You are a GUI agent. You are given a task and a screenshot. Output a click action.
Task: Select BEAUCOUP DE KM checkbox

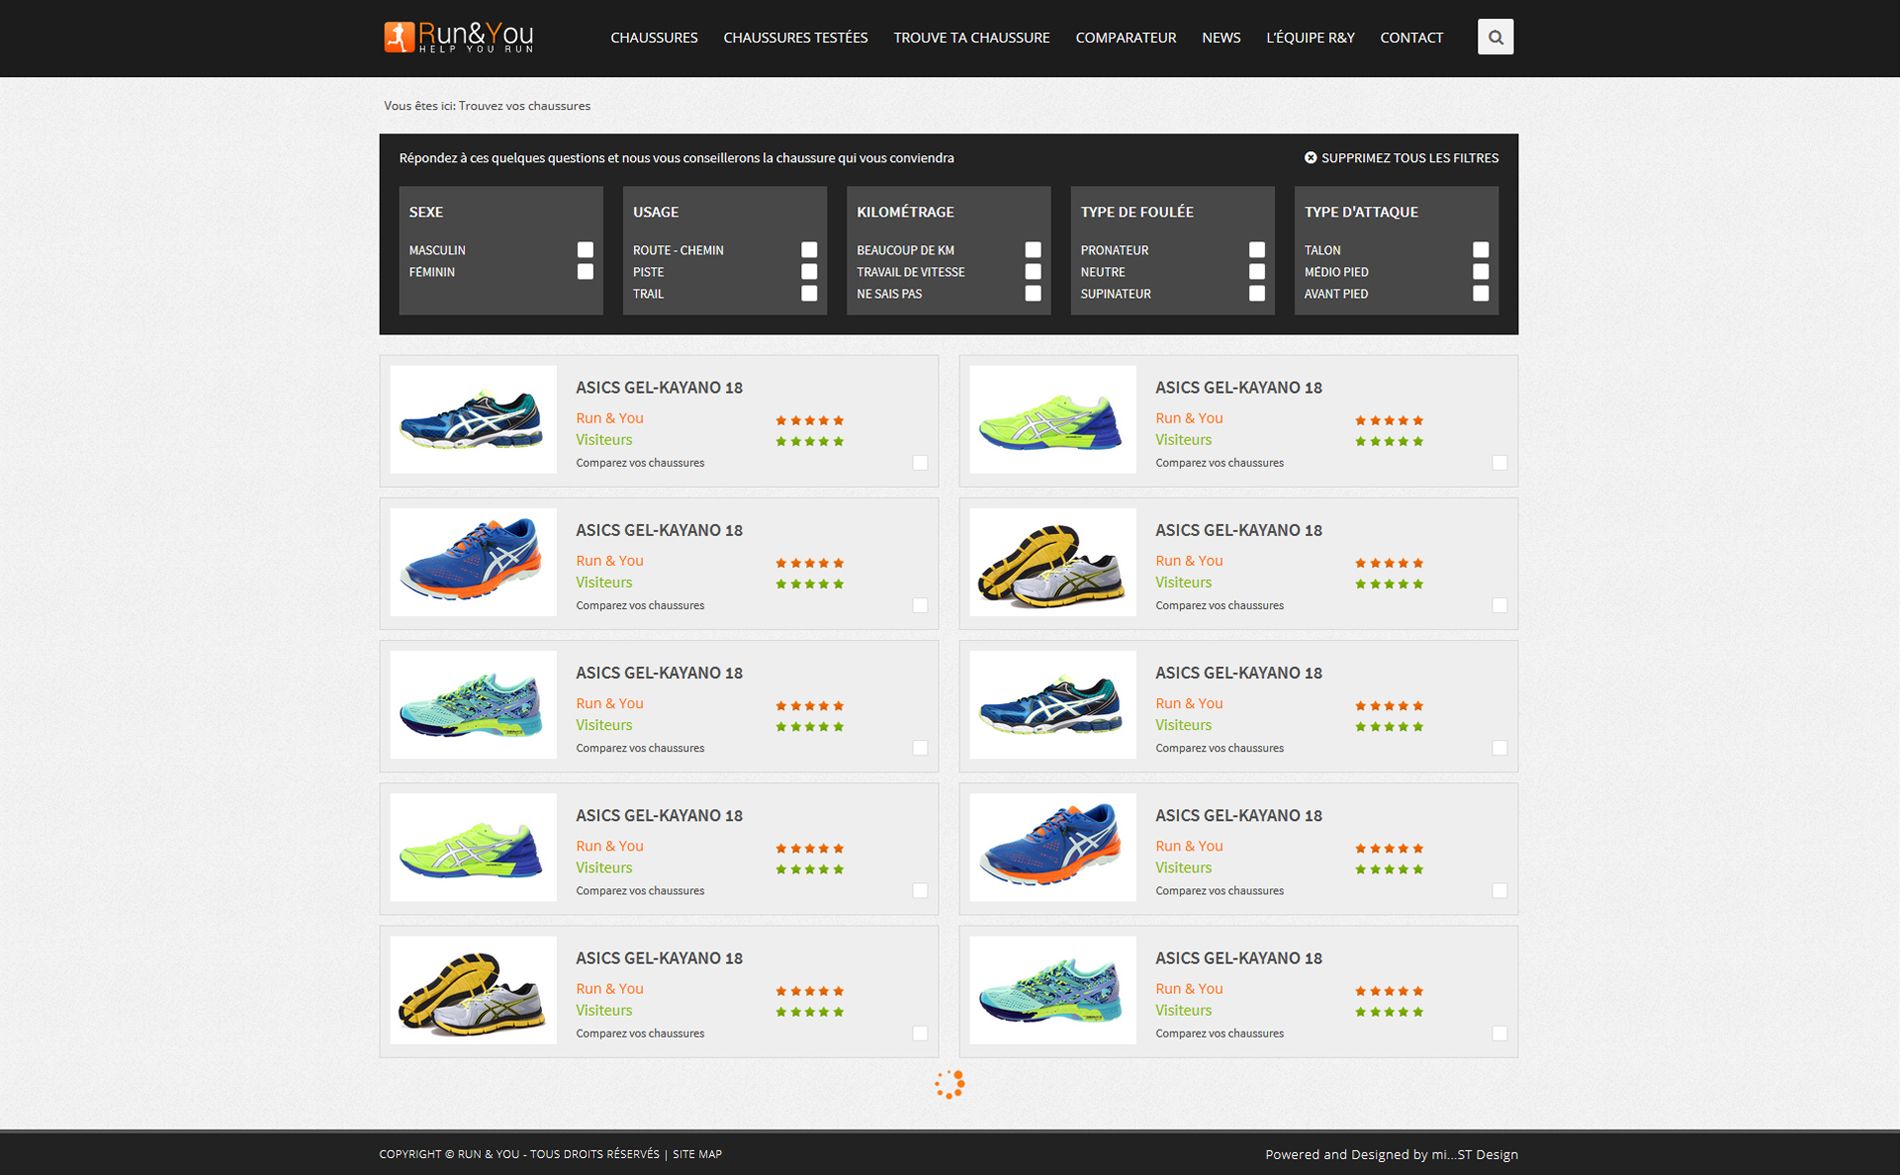pyautogui.click(x=1033, y=250)
